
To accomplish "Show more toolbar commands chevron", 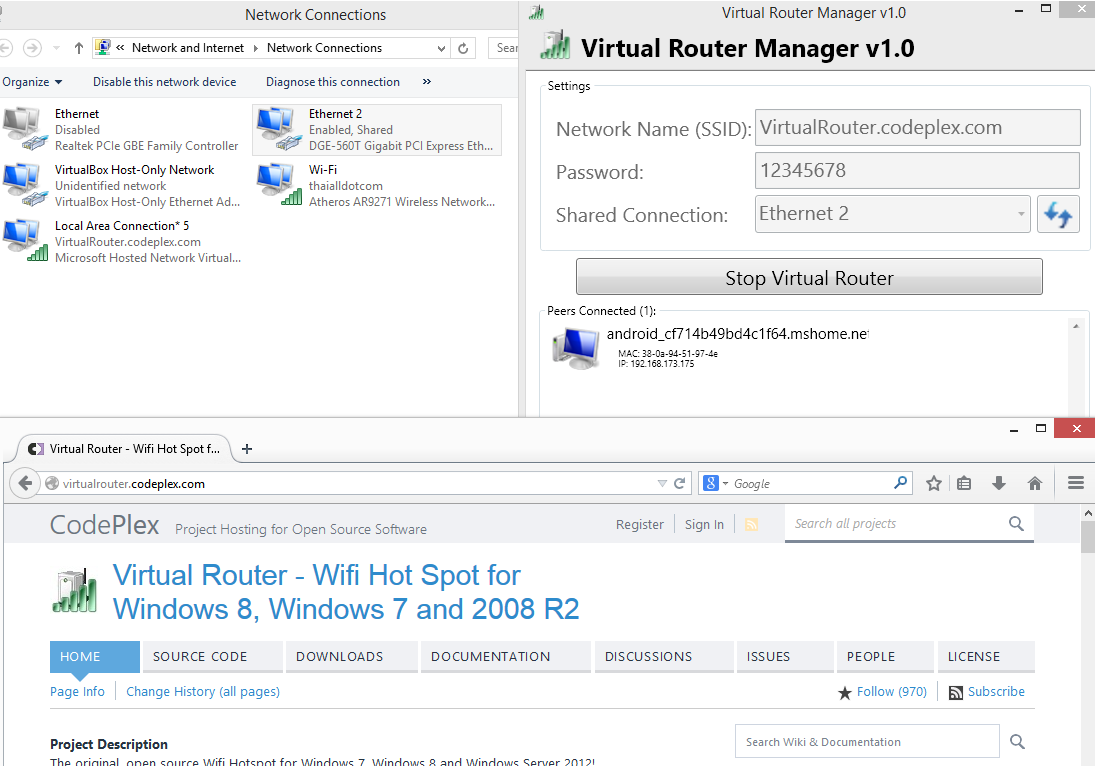I will click(427, 82).
